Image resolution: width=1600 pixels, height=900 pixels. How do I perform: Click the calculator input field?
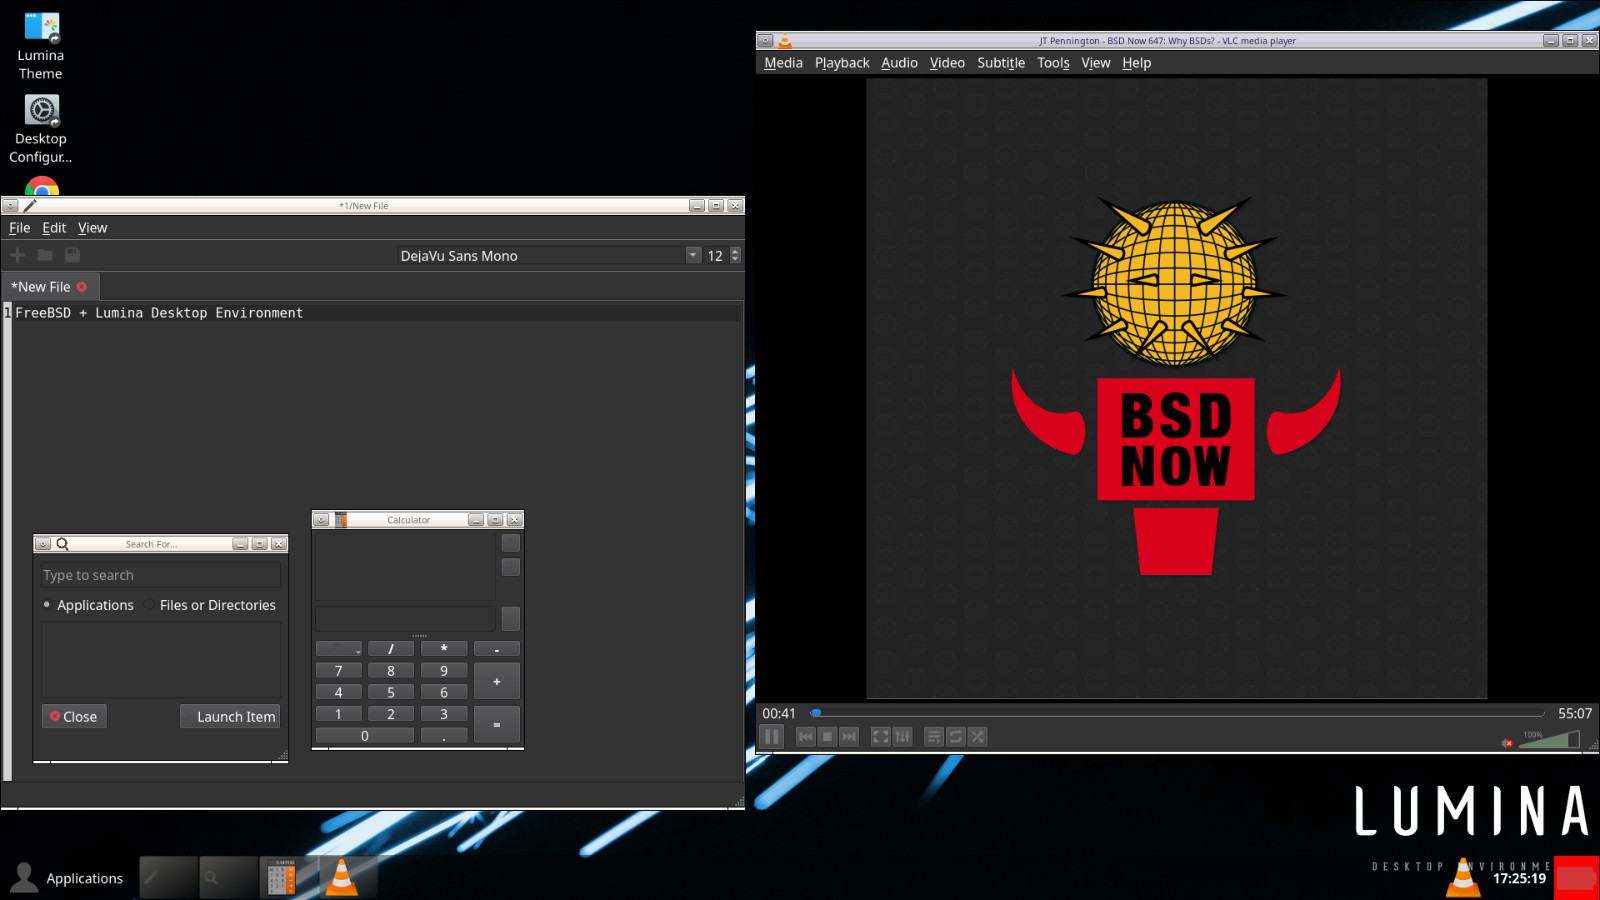tap(405, 618)
